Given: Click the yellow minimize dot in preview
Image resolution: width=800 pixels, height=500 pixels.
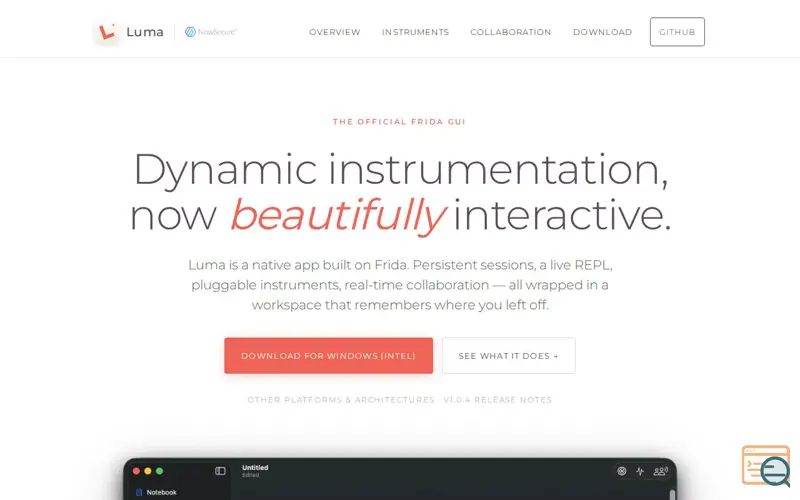Looking at the screenshot, I should tap(148, 471).
